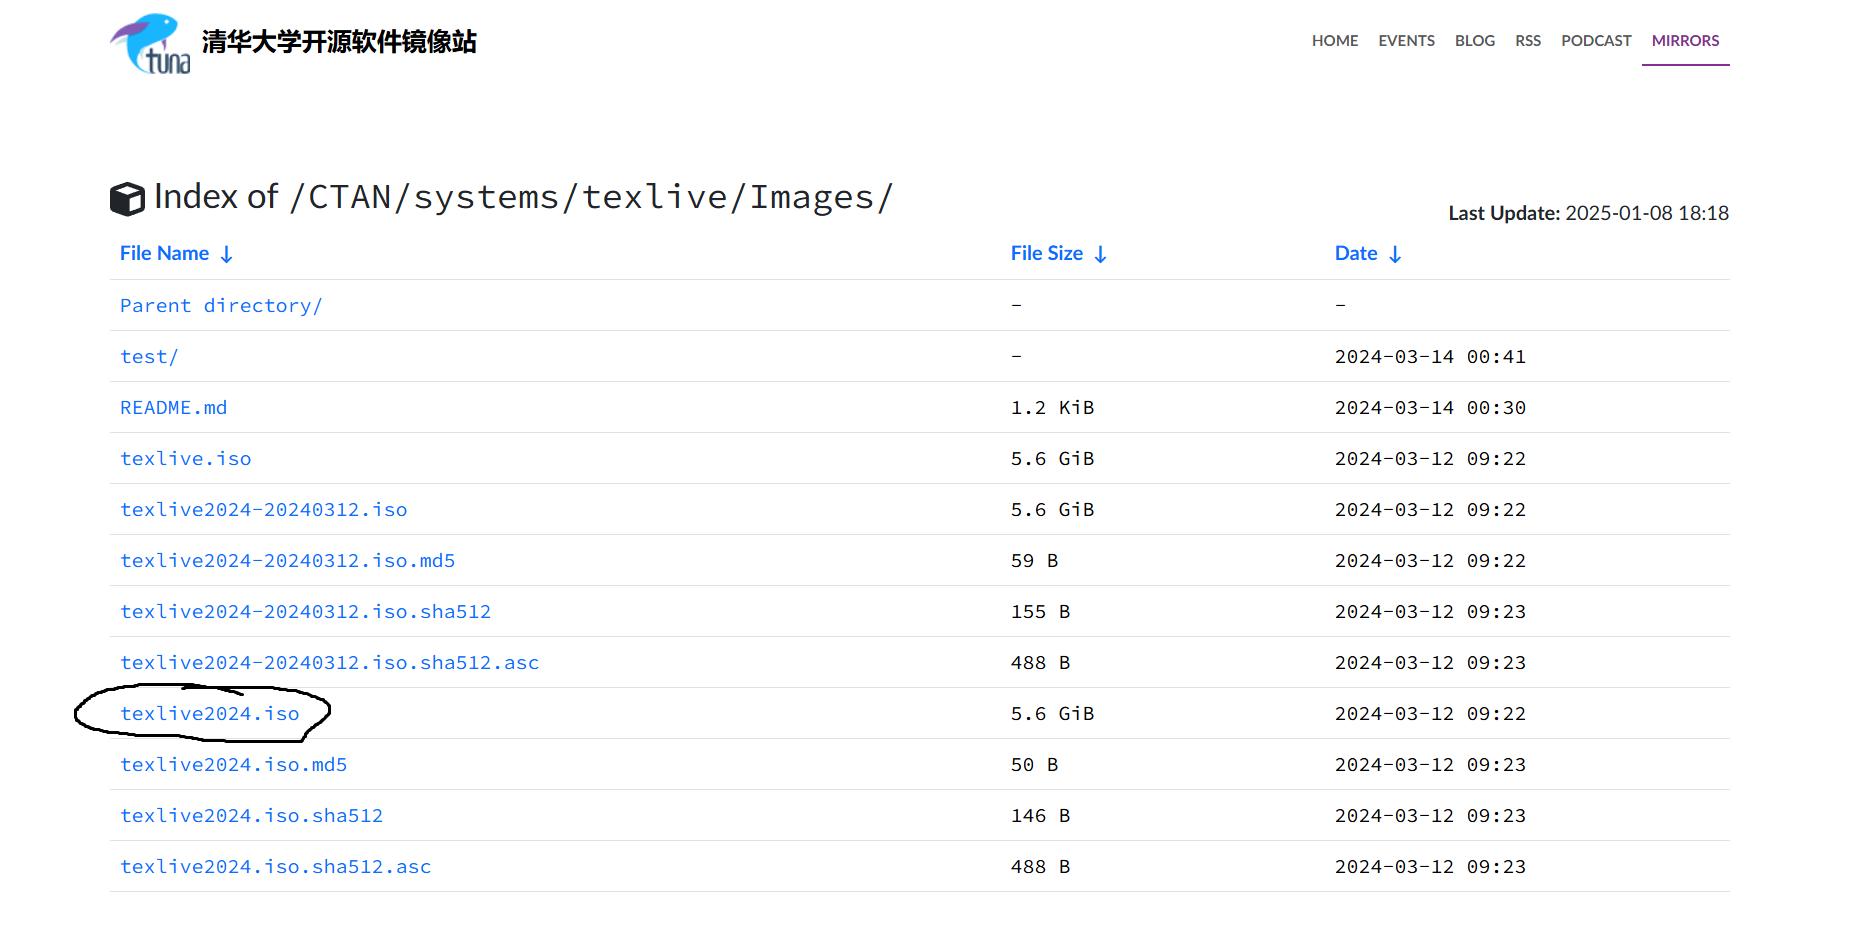The width and height of the screenshot is (1849, 944).
Task: Download texlive.iso
Action: coord(186,459)
